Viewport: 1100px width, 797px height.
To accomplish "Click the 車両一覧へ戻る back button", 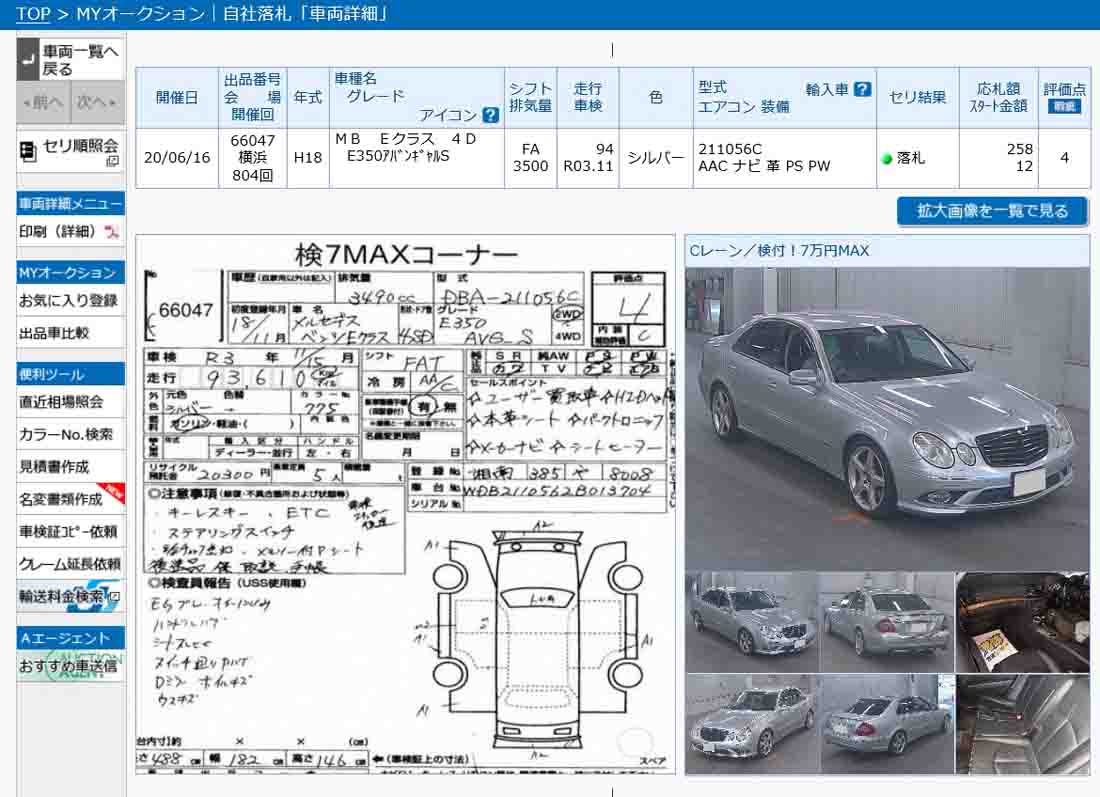I will point(71,60).
